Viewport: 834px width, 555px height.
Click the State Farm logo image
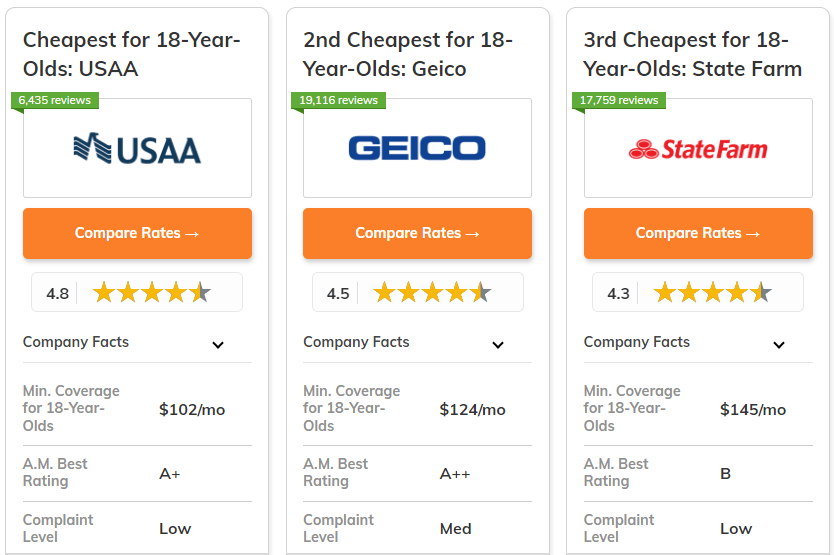(x=698, y=149)
